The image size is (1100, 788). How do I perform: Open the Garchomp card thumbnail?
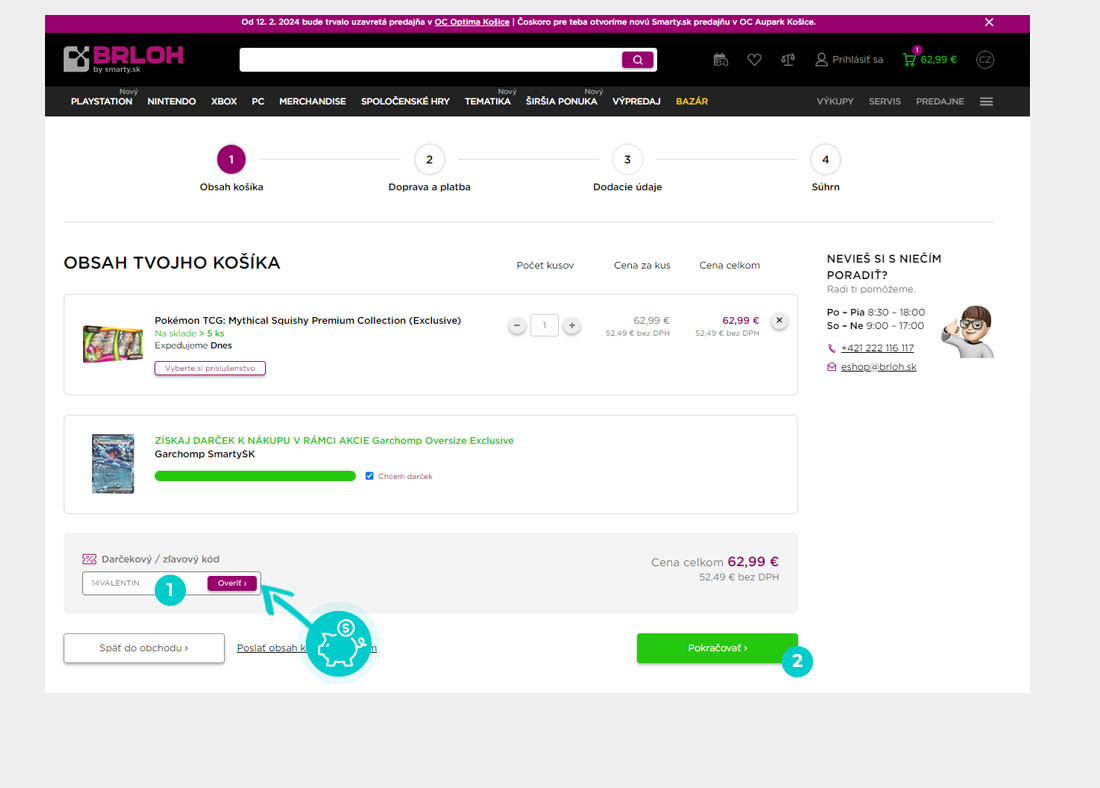[x=113, y=464]
